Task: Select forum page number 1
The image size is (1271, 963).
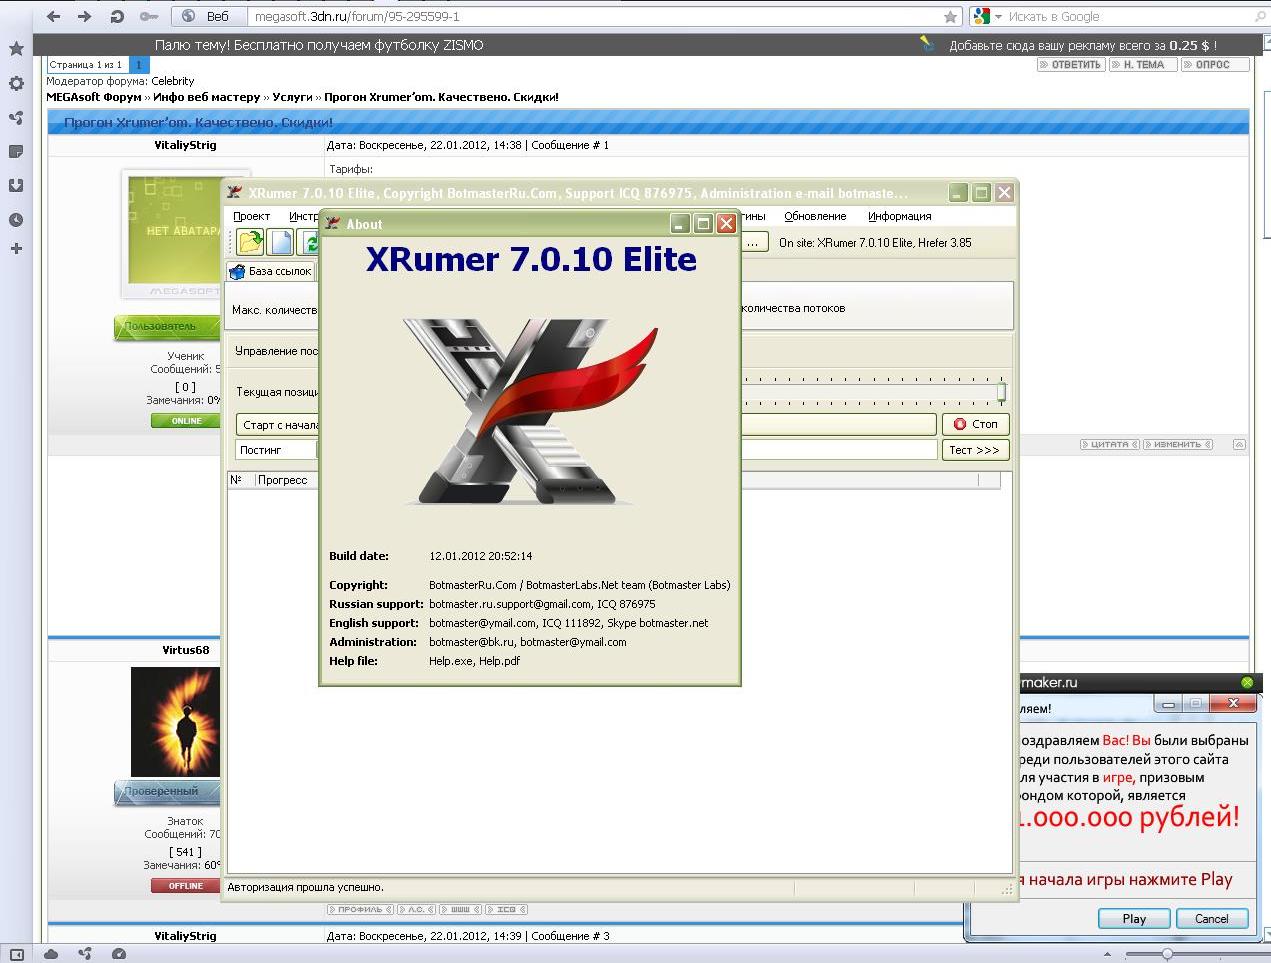Action: [139, 64]
